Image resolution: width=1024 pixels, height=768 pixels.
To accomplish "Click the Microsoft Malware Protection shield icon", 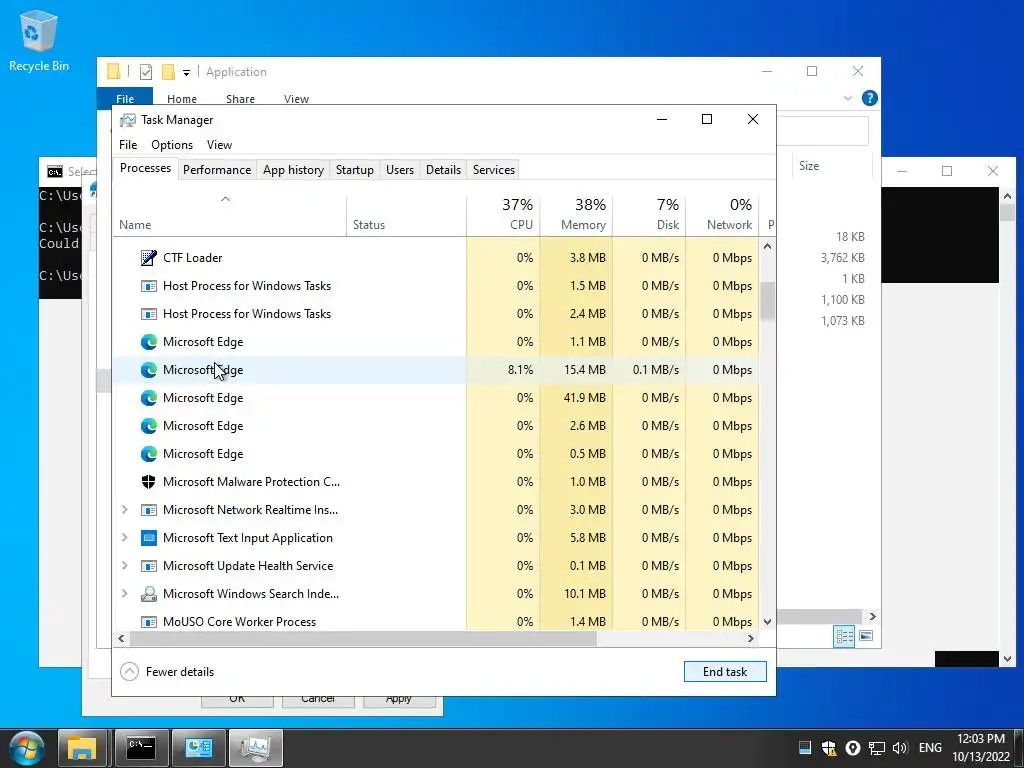I will click(149, 482).
